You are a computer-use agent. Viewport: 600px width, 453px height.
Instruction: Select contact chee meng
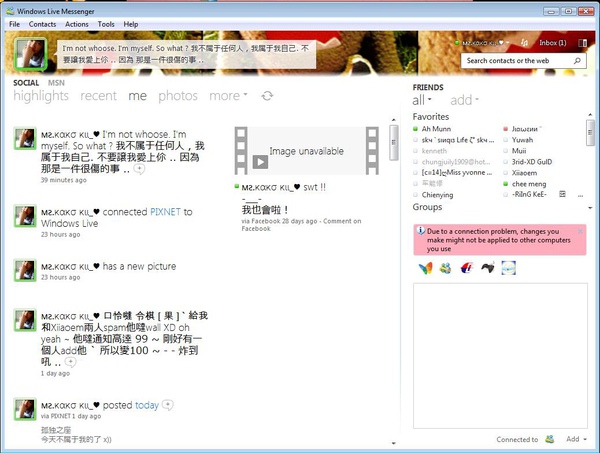529,184
